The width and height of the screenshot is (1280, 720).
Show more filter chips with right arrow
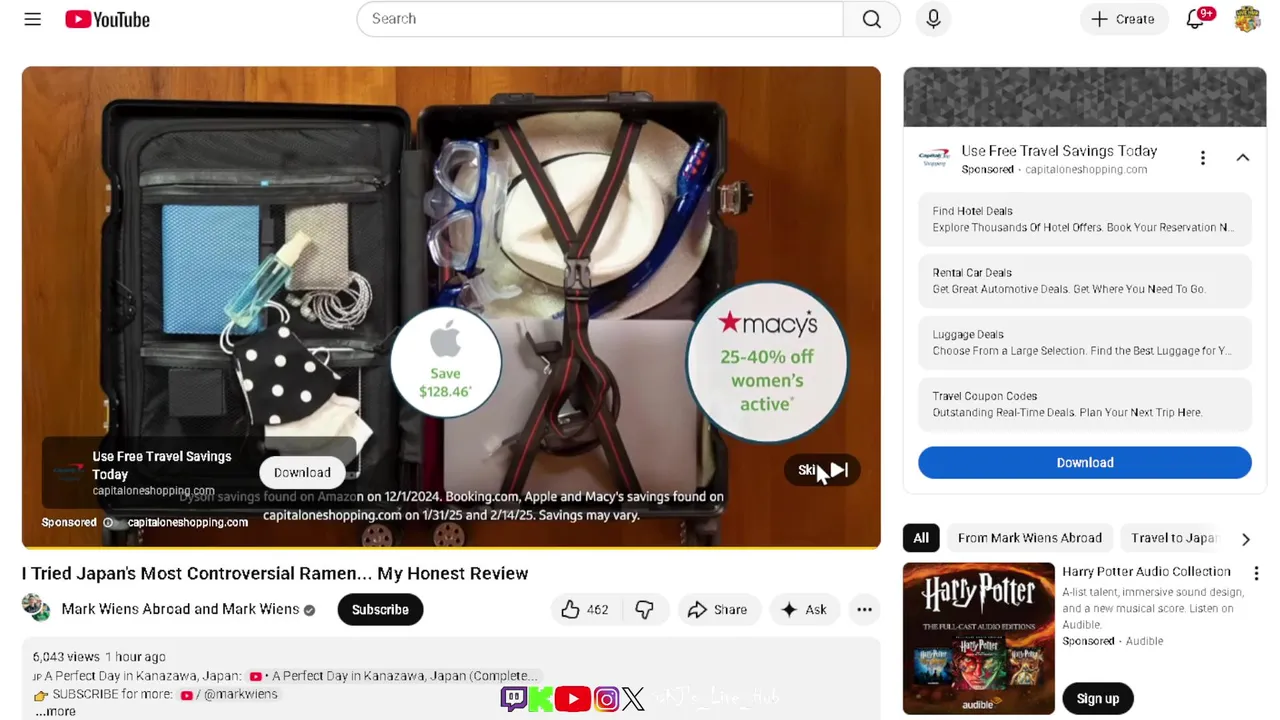tap(1245, 539)
